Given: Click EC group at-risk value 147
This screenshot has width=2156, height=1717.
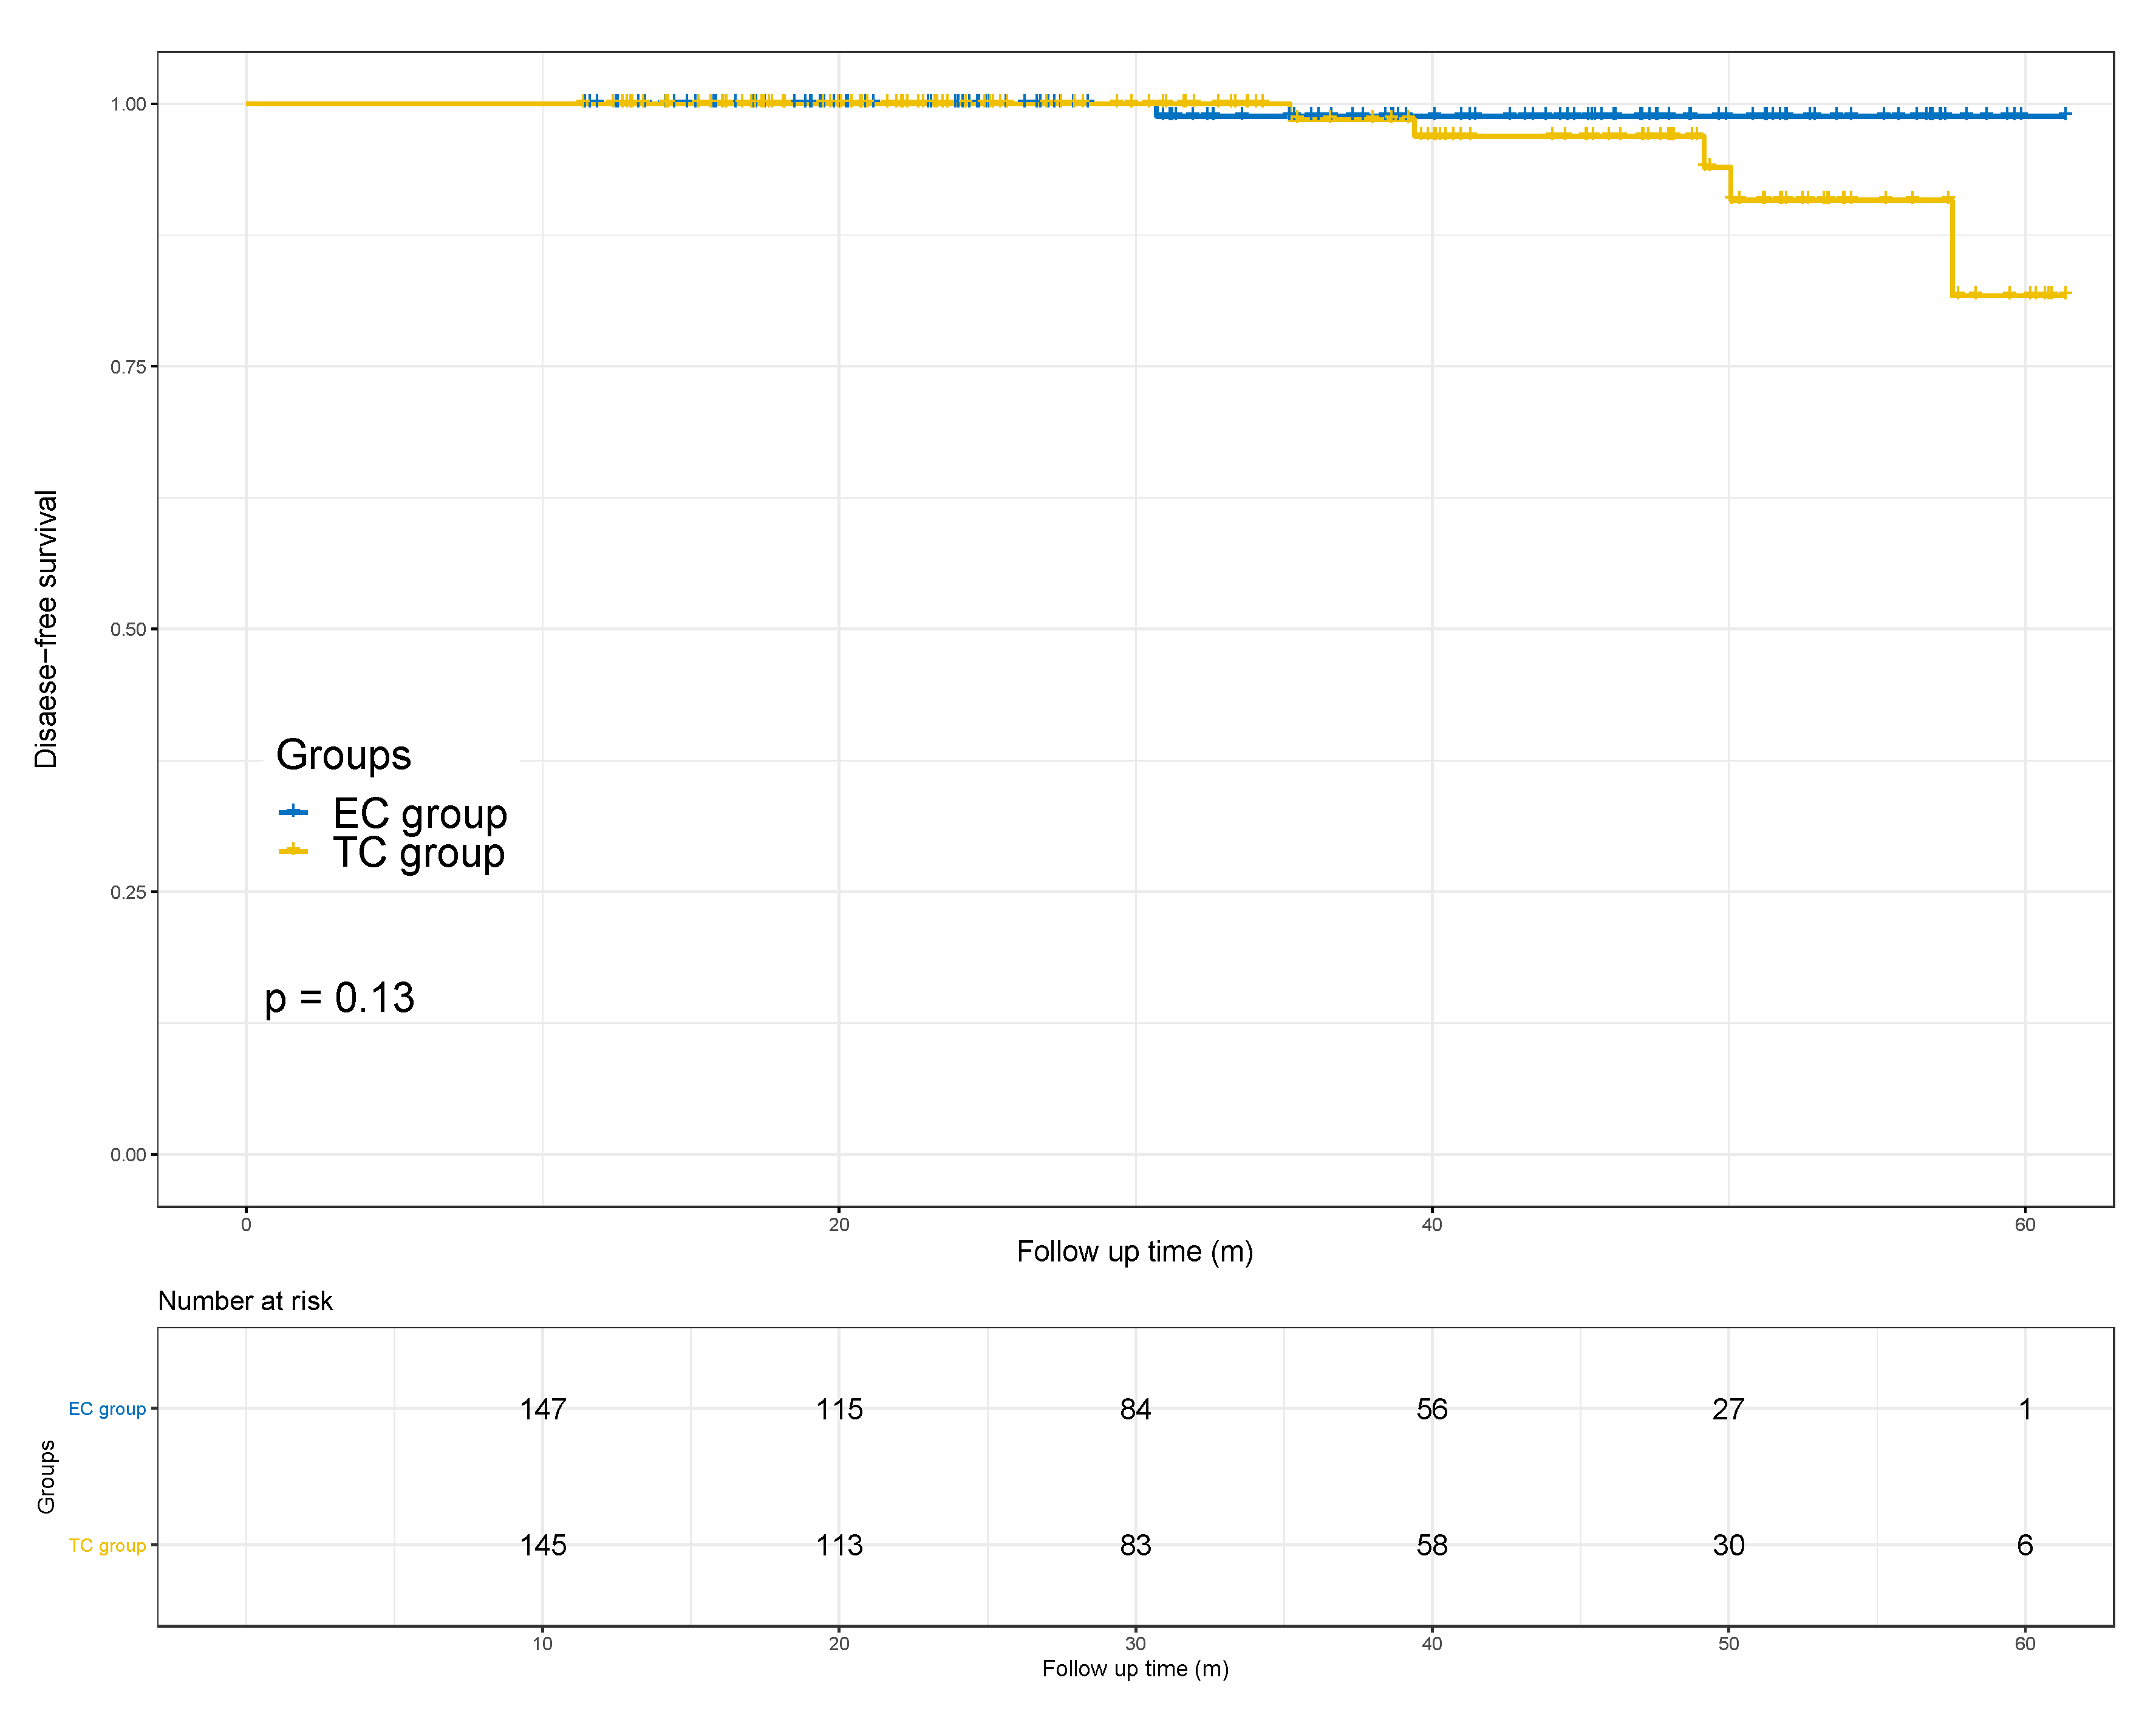Looking at the screenshot, I should tap(542, 1409).
